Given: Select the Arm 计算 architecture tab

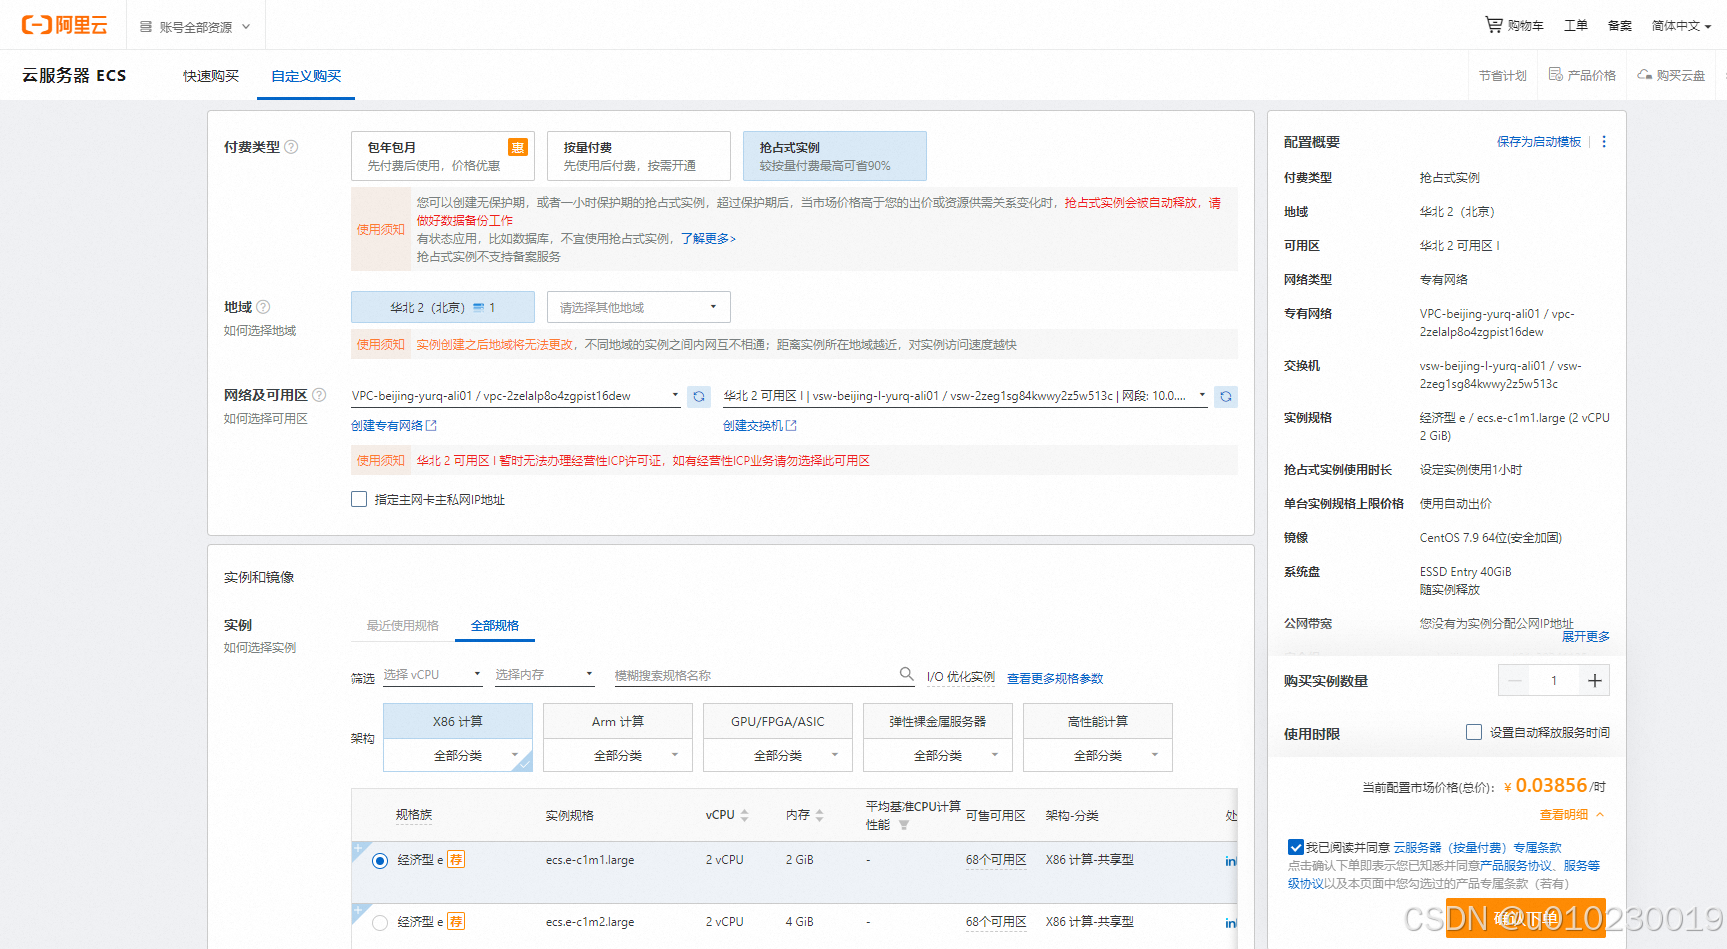Looking at the screenshot, I should pos(618,721).
